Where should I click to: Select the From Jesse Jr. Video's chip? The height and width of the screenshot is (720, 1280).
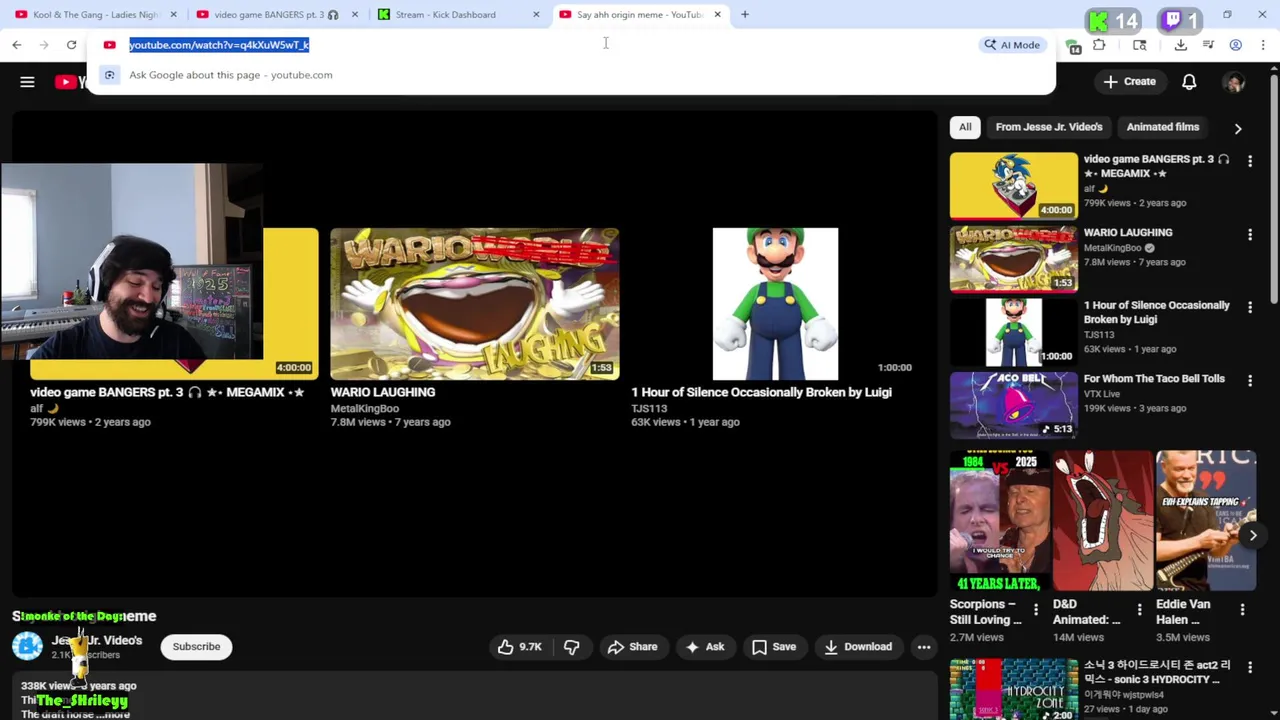coord(1049,127)
